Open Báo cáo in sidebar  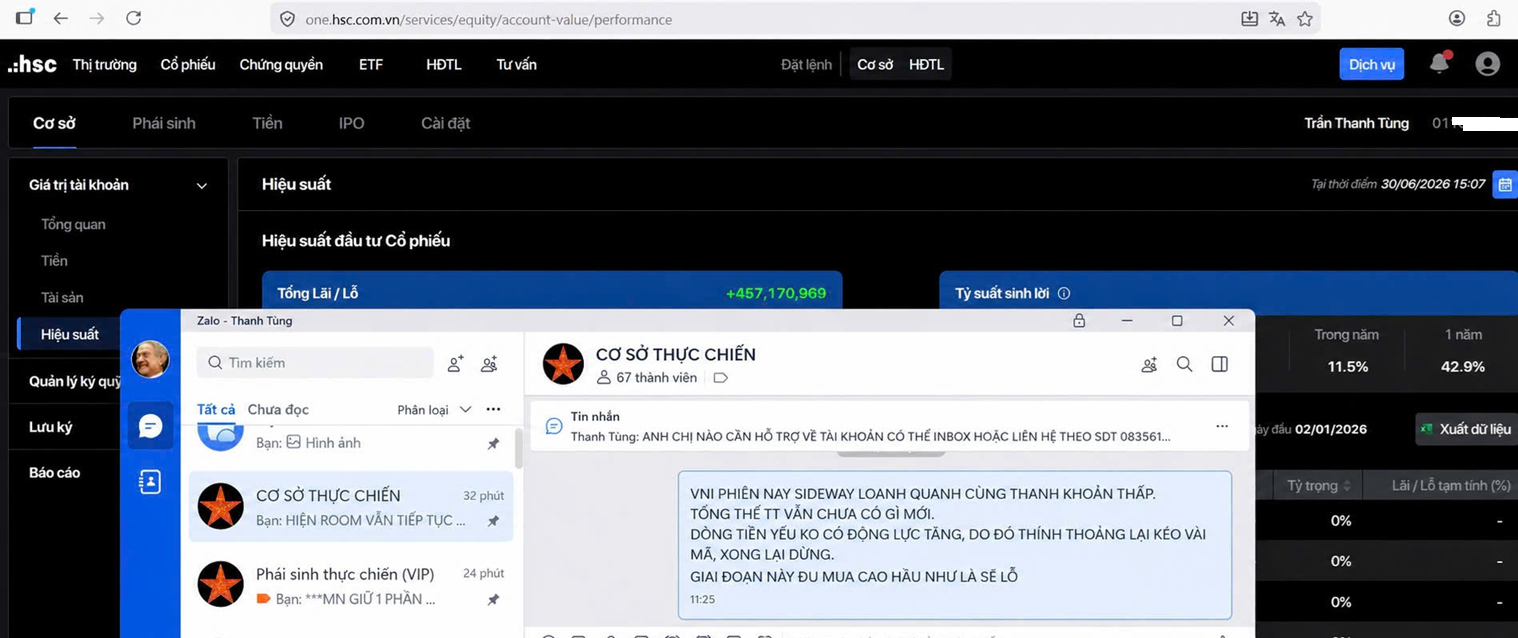(x=54, y=472)
